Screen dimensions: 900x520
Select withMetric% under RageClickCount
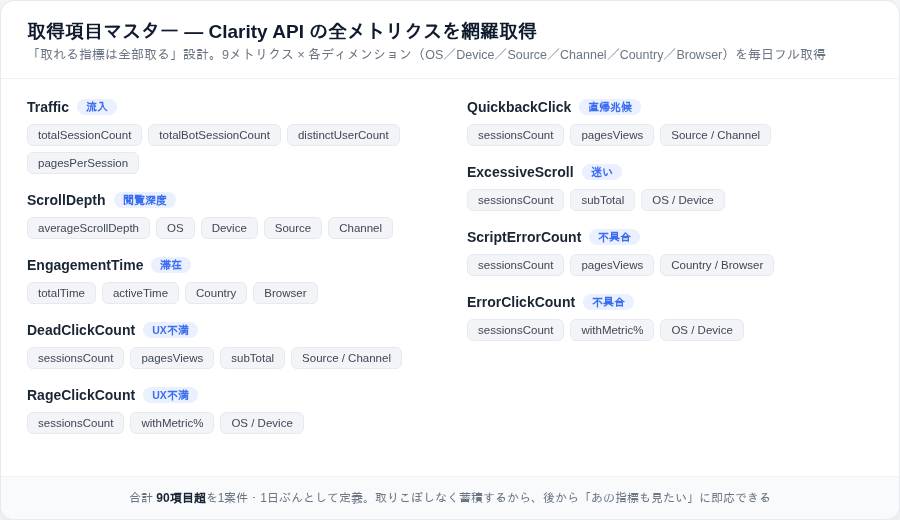pos(172,423)
